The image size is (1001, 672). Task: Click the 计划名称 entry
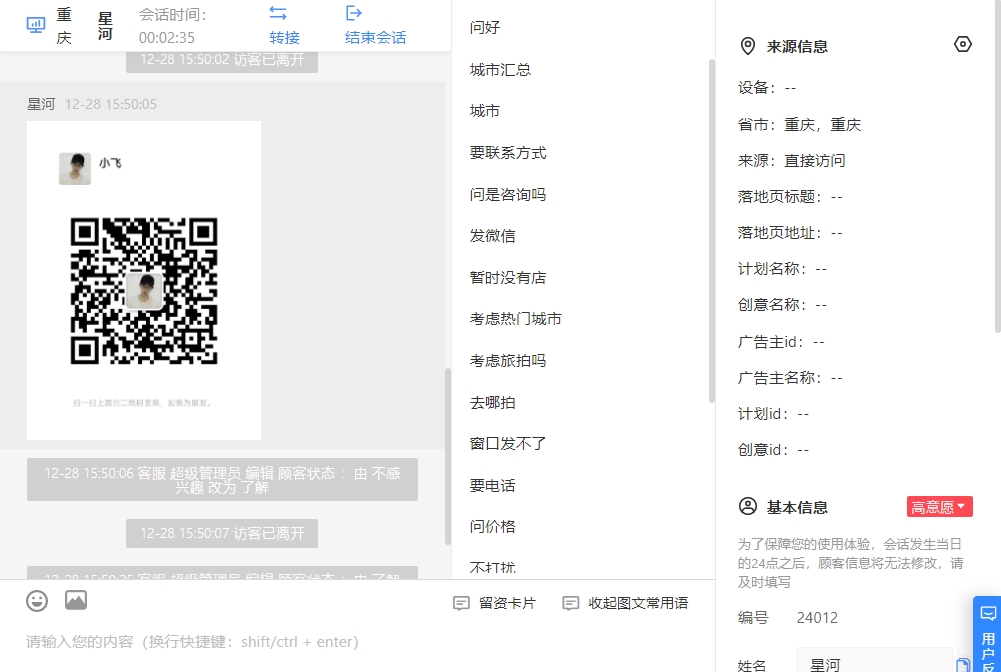point(783,269)
